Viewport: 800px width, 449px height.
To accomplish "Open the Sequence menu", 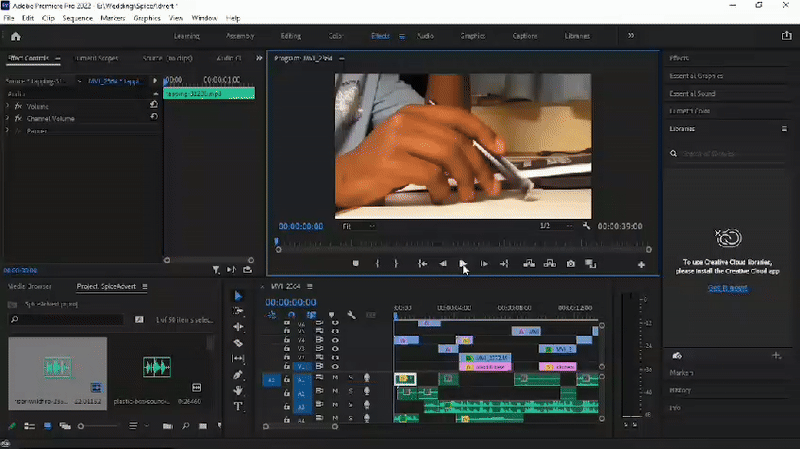I will pyautogui.click(x=78, y=18).
